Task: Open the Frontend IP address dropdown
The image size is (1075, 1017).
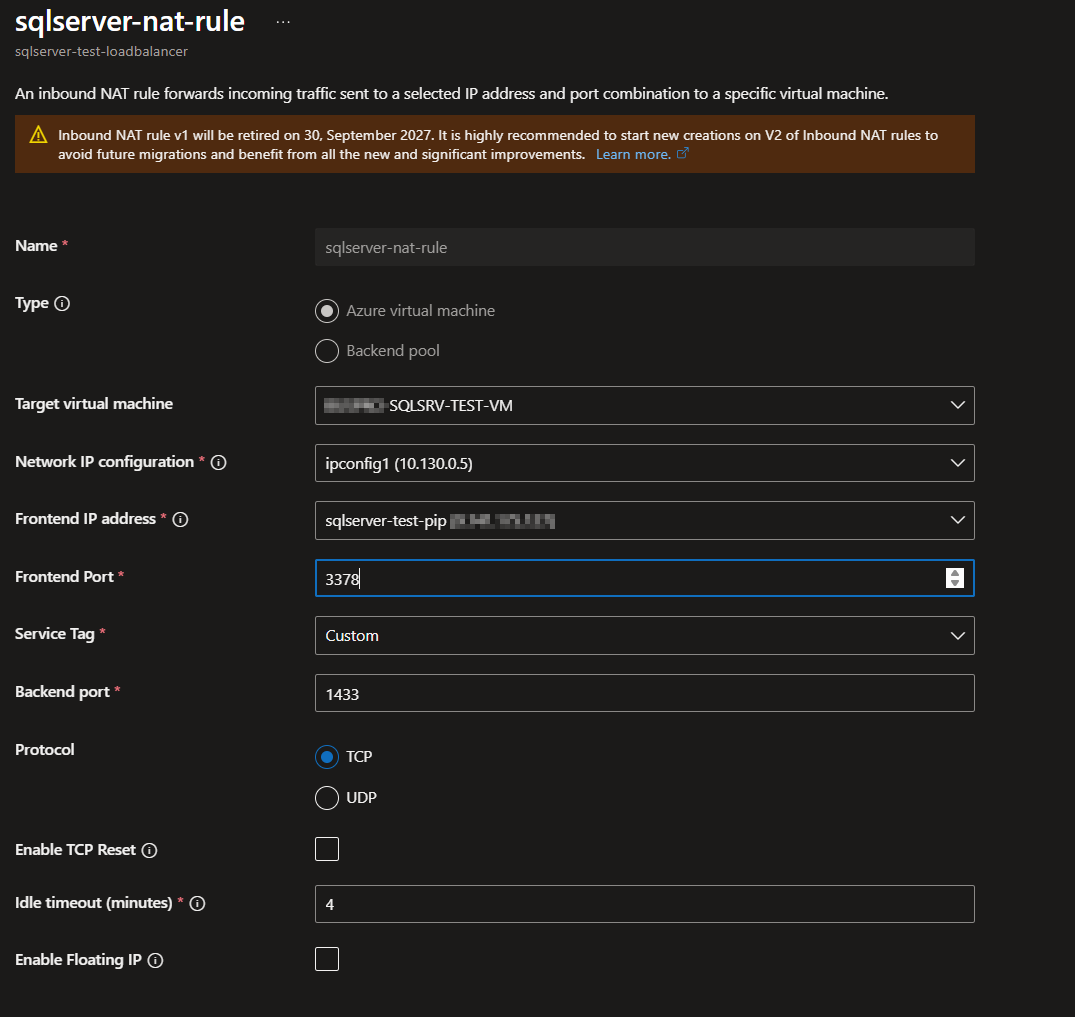Action: [644, 521]
